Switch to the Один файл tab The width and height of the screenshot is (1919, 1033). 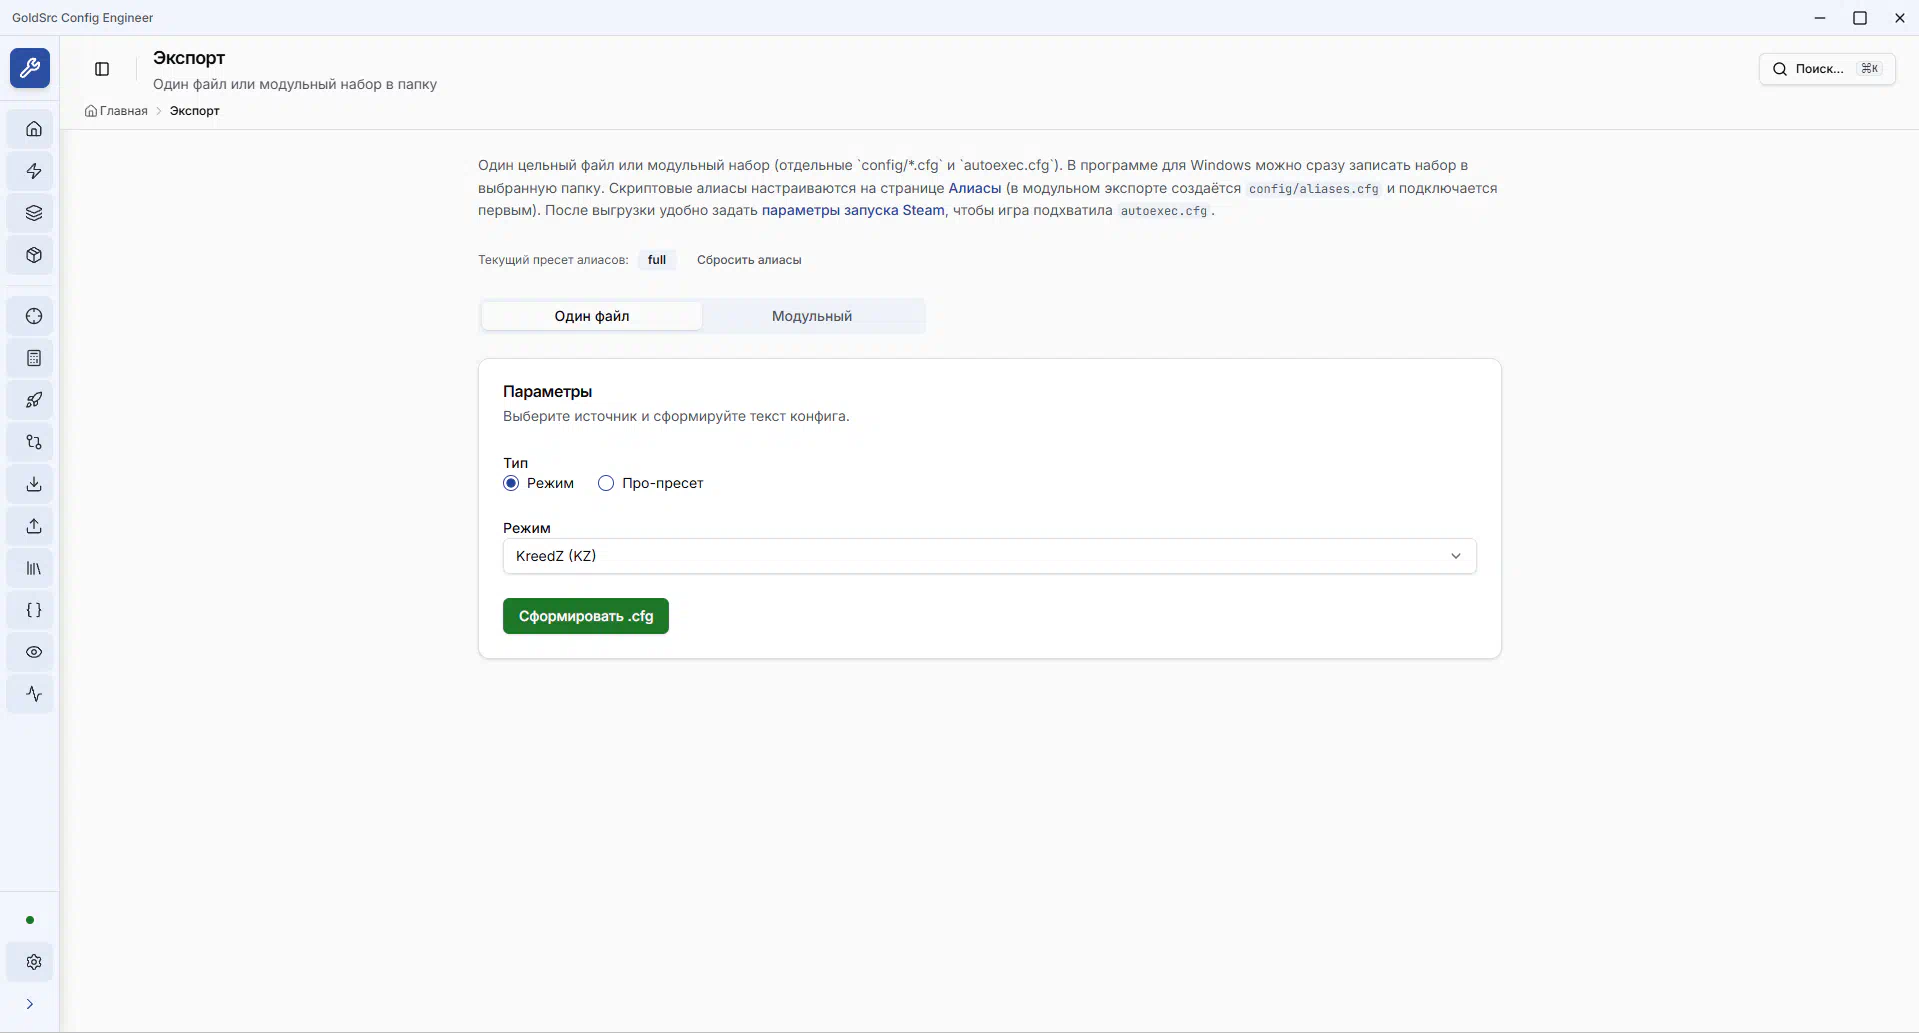coord(592,316)
